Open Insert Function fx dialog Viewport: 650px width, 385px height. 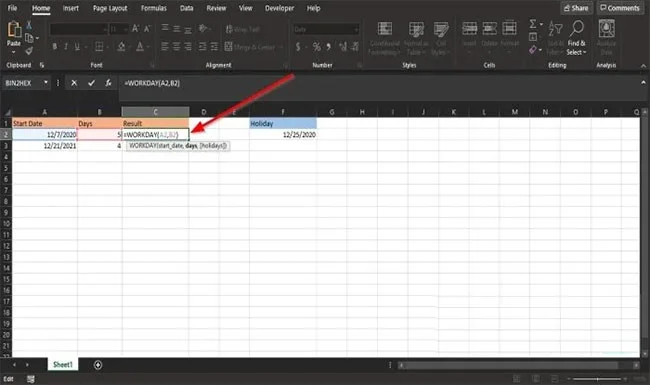(x=108, y=83)
